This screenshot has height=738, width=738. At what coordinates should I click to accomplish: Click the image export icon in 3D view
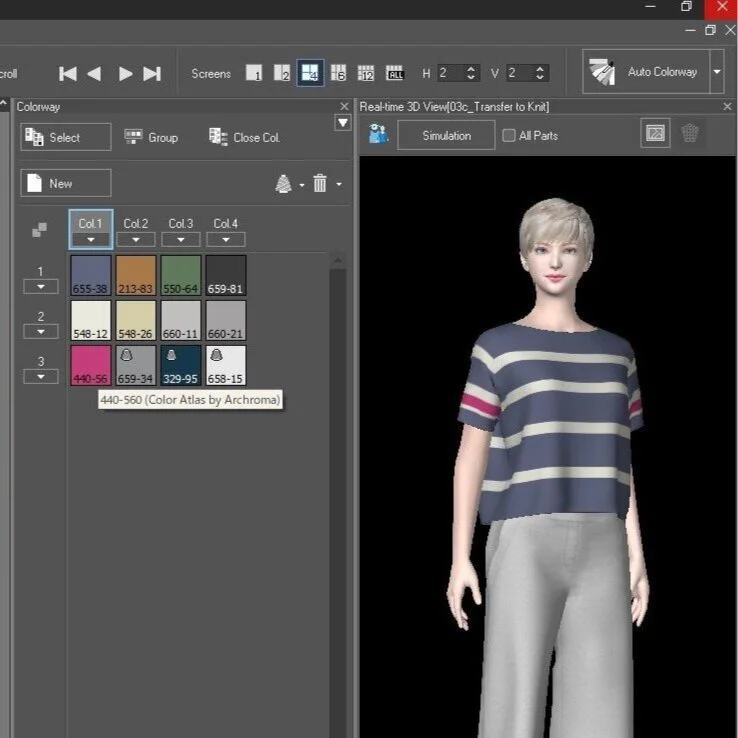655,134
